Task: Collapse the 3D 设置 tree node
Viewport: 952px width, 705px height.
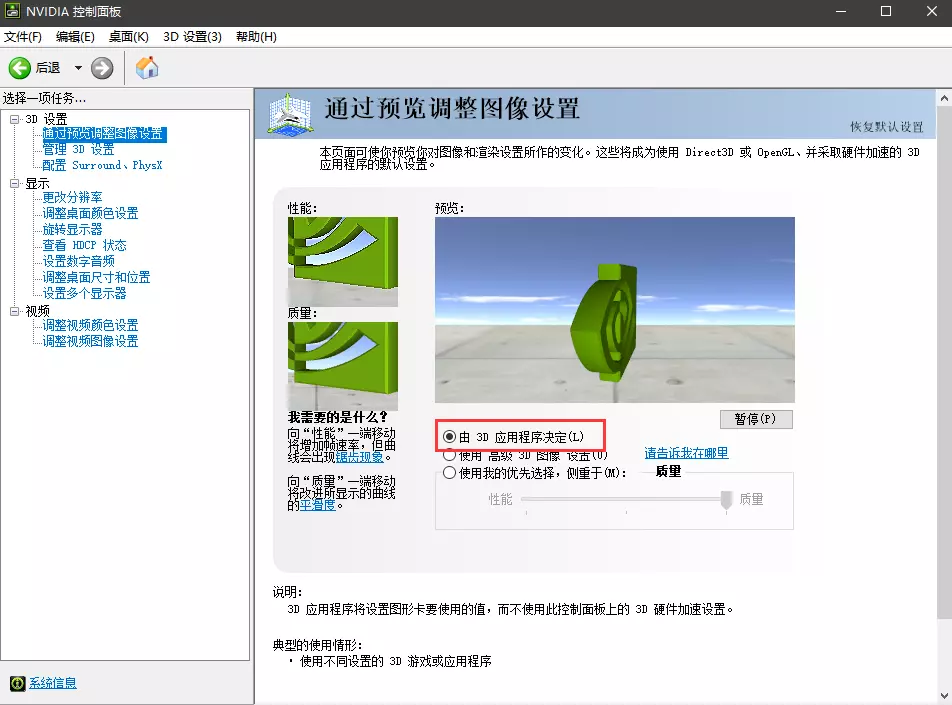Action: 15,119
